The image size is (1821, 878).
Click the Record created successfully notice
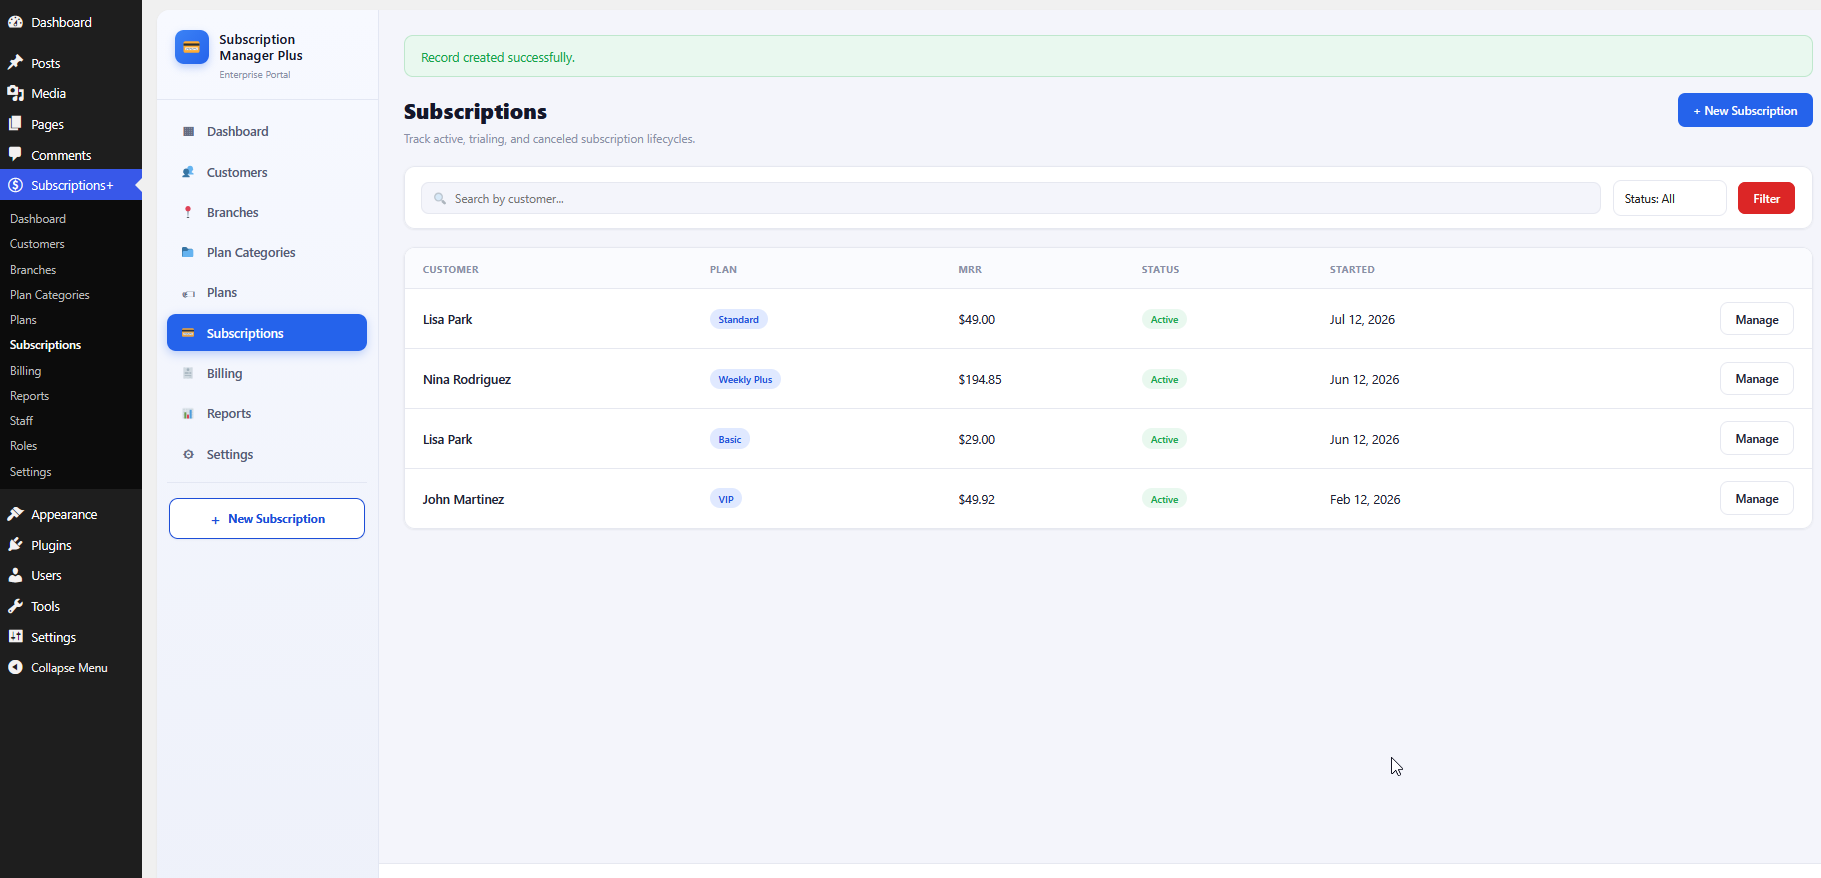coord(1108,56)
